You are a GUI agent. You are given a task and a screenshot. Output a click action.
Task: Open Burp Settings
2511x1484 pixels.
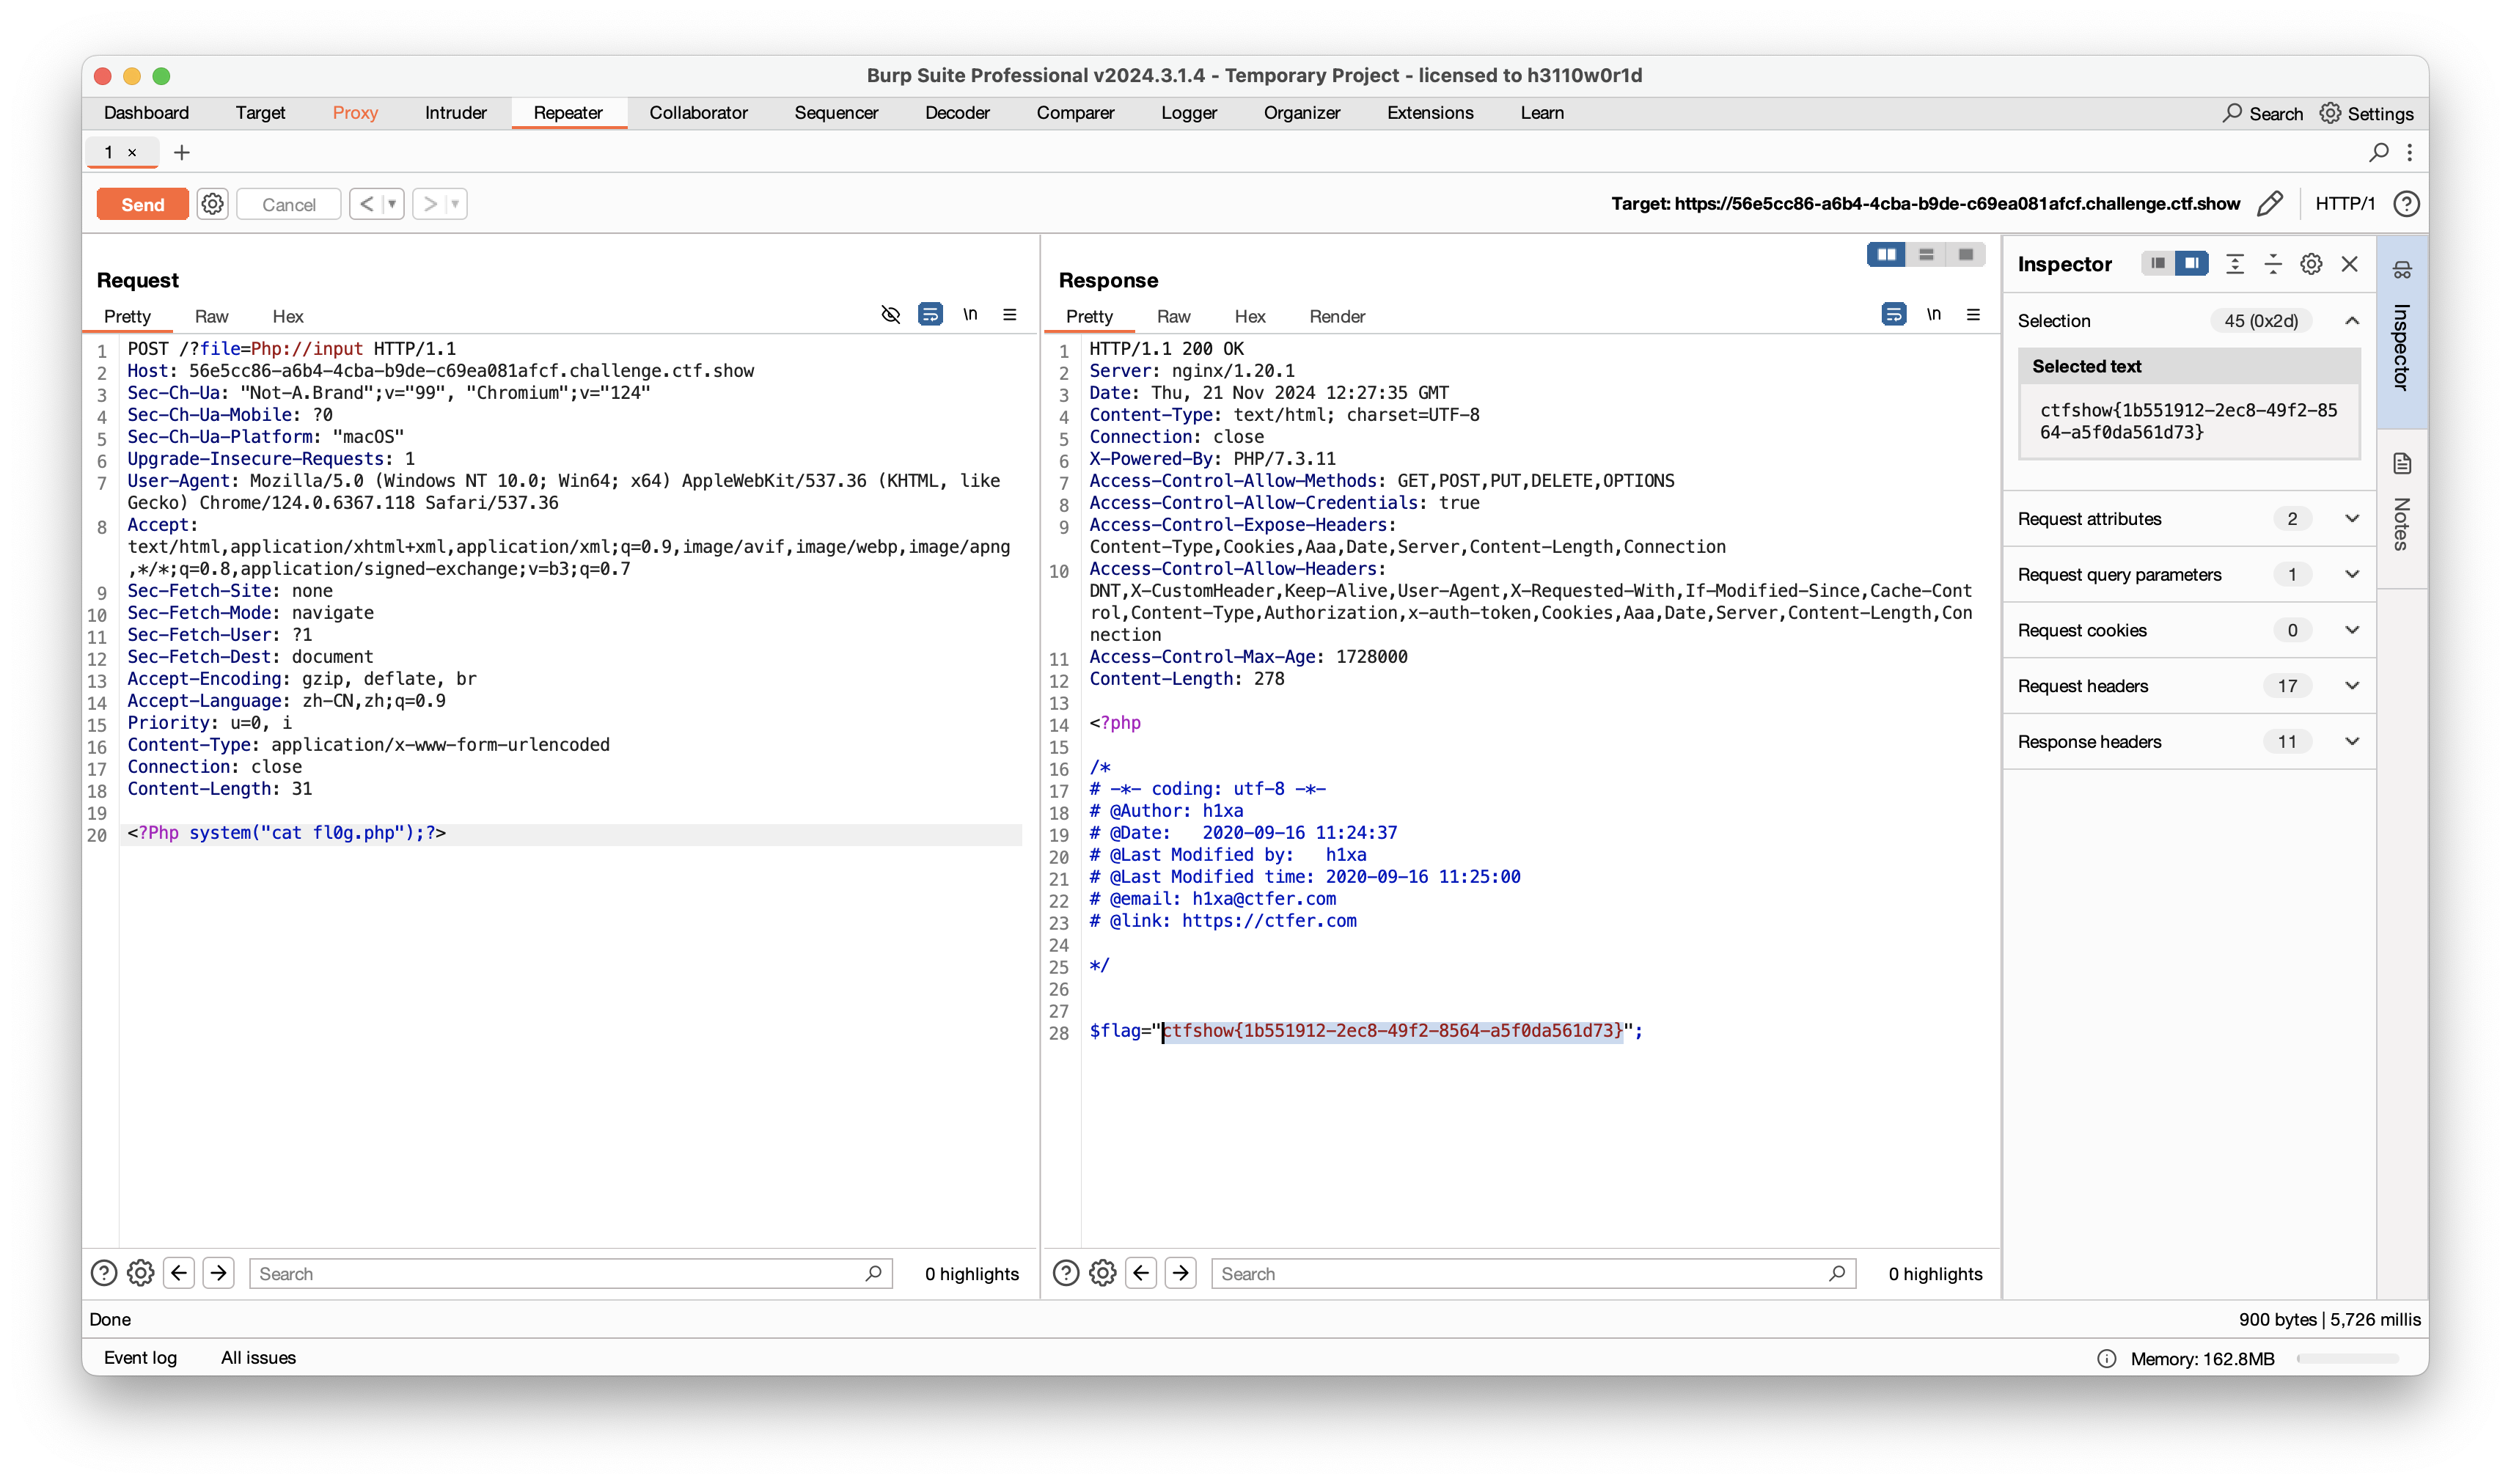(2366, 114)
